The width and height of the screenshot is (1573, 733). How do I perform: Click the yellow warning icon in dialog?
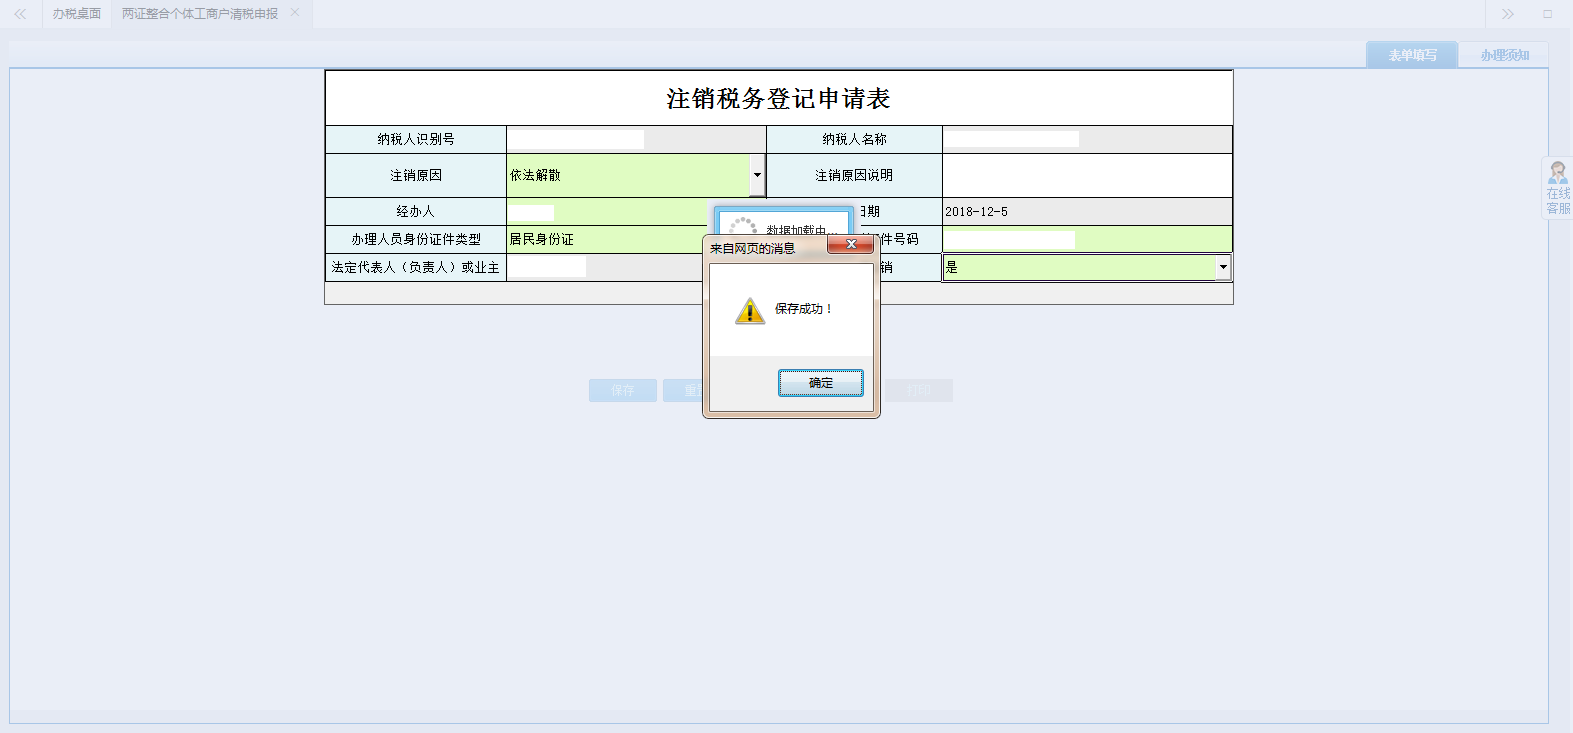(x=749, y=311)
